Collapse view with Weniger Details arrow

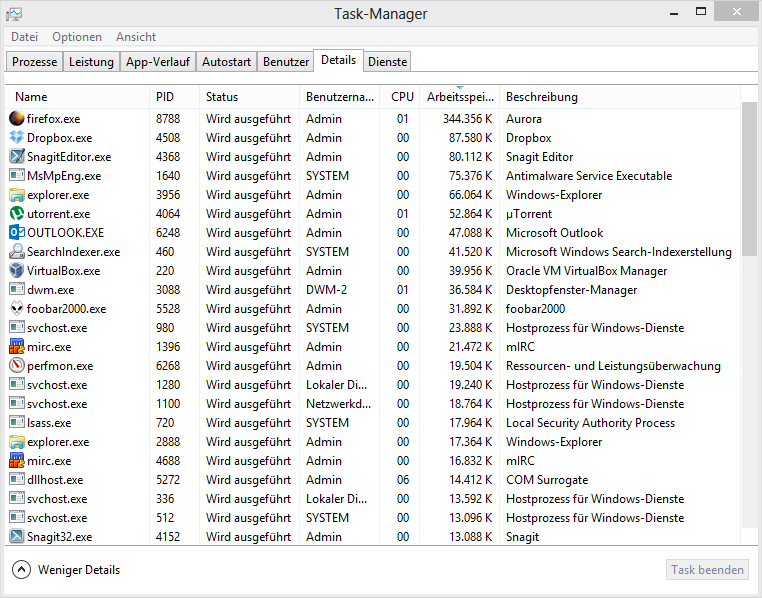point(22,570)
